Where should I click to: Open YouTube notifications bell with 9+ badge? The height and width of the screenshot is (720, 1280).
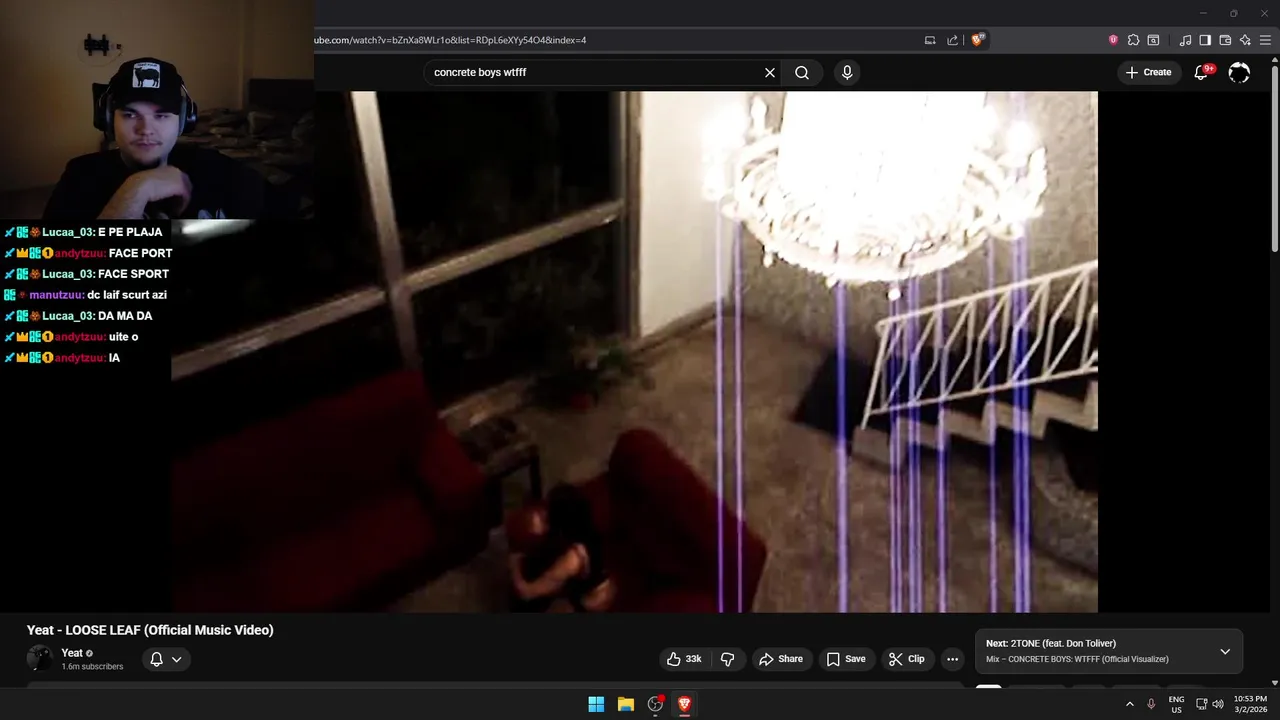click(x=1203, y=72)
